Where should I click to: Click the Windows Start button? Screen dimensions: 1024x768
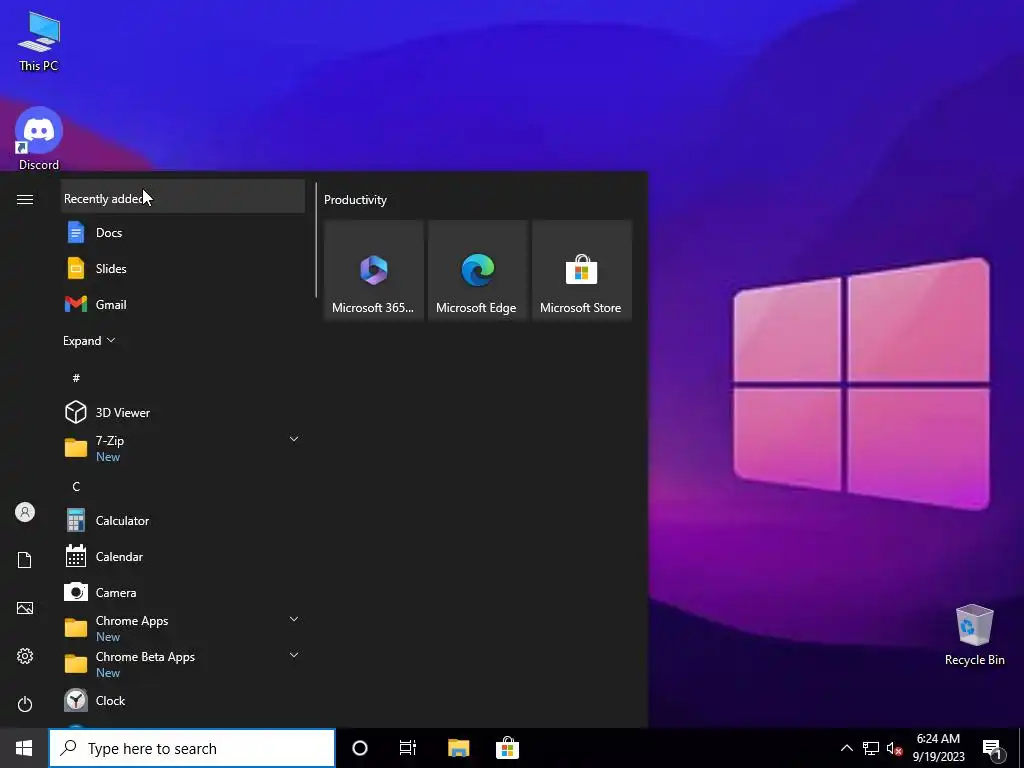pyautogui.click(x=24, y=748)
